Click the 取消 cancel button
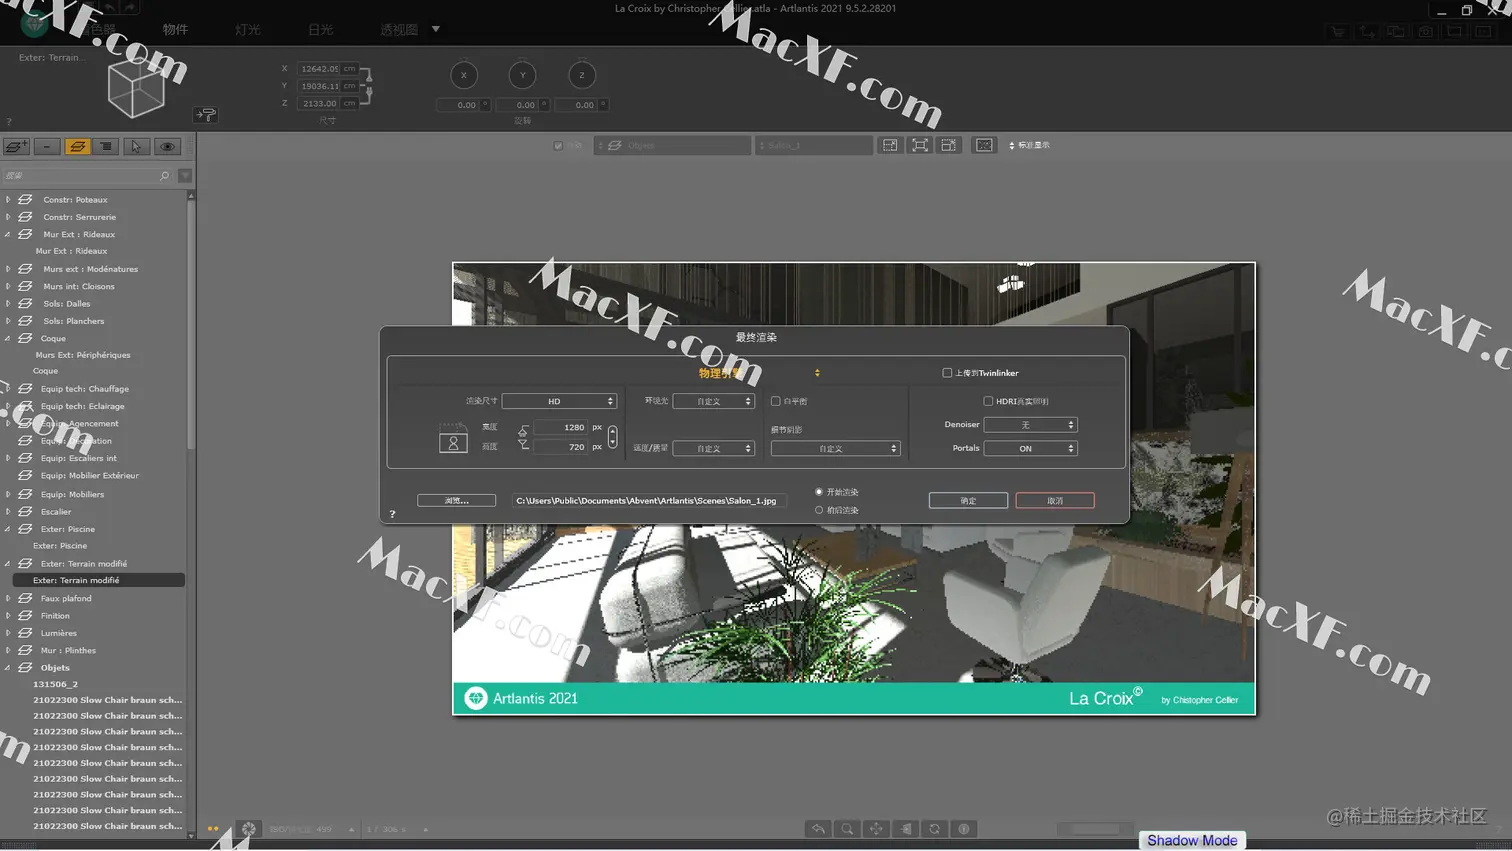 (x=1055, y=500)
